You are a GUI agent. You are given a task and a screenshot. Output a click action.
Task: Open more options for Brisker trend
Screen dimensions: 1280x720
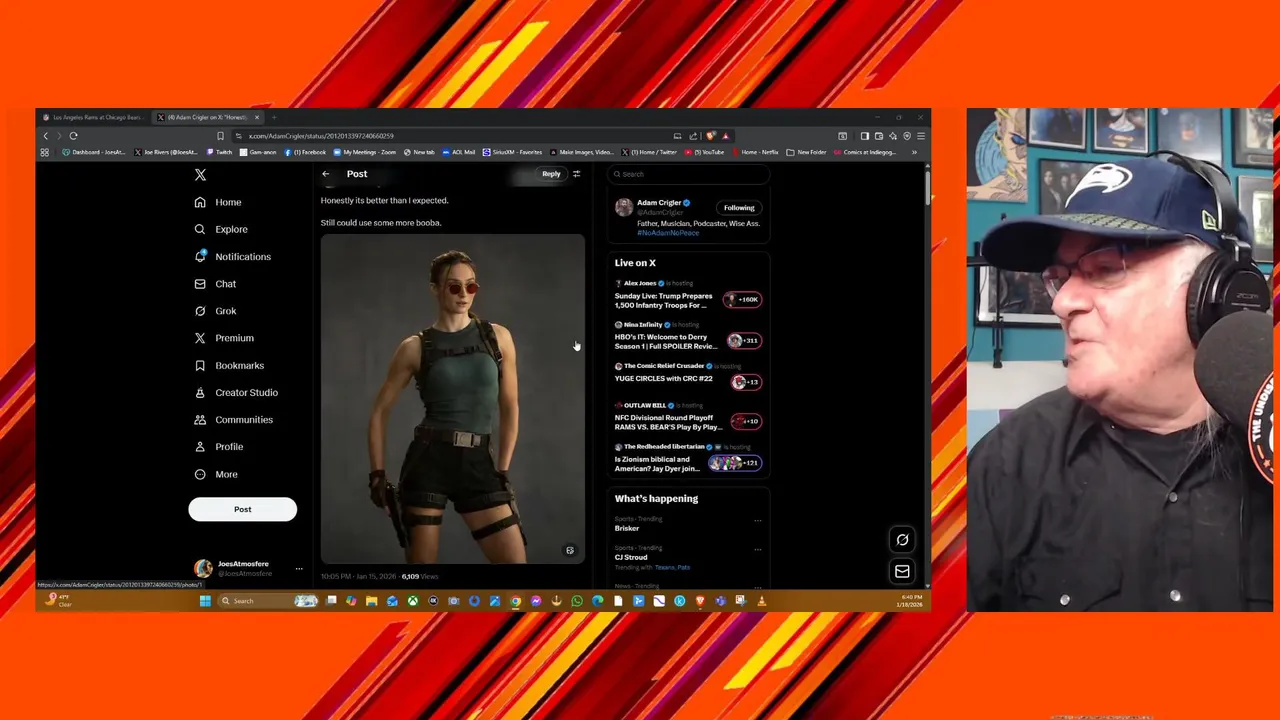coord(757,520)
